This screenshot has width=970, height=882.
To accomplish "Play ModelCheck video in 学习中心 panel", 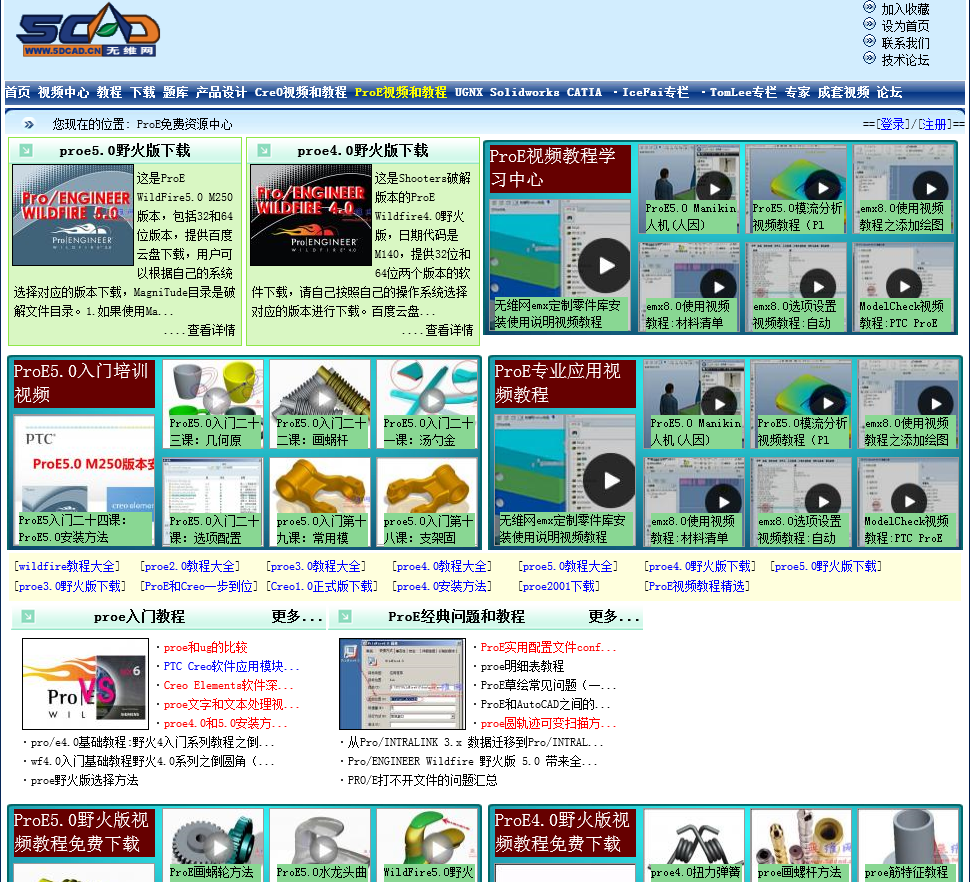I will (904, 286).
